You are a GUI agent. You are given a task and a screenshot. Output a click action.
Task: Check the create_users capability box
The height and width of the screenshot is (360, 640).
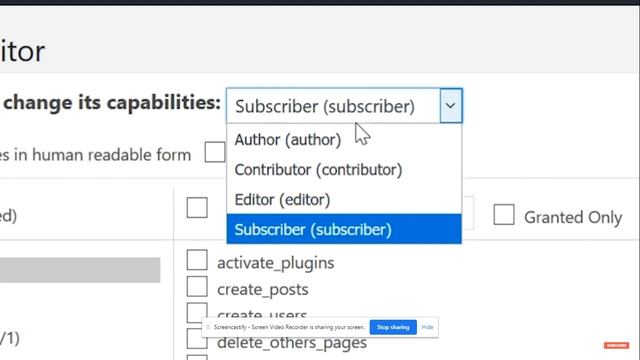pos(197,313)
